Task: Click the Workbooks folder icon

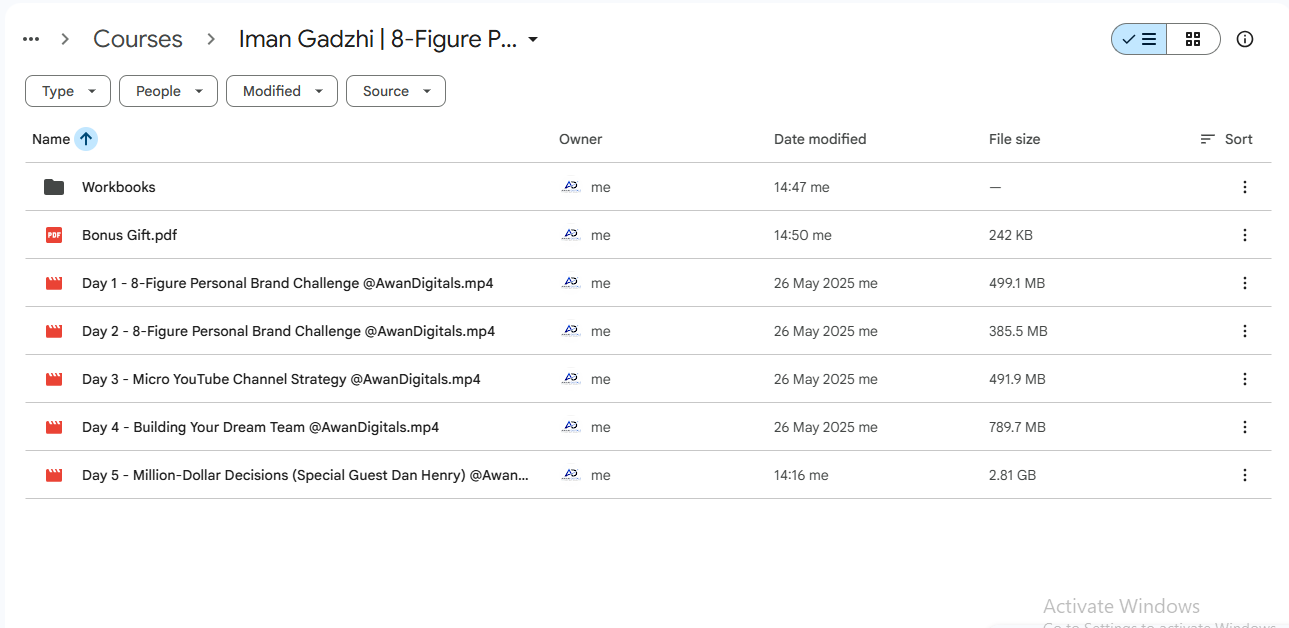Action: [54, 187]
